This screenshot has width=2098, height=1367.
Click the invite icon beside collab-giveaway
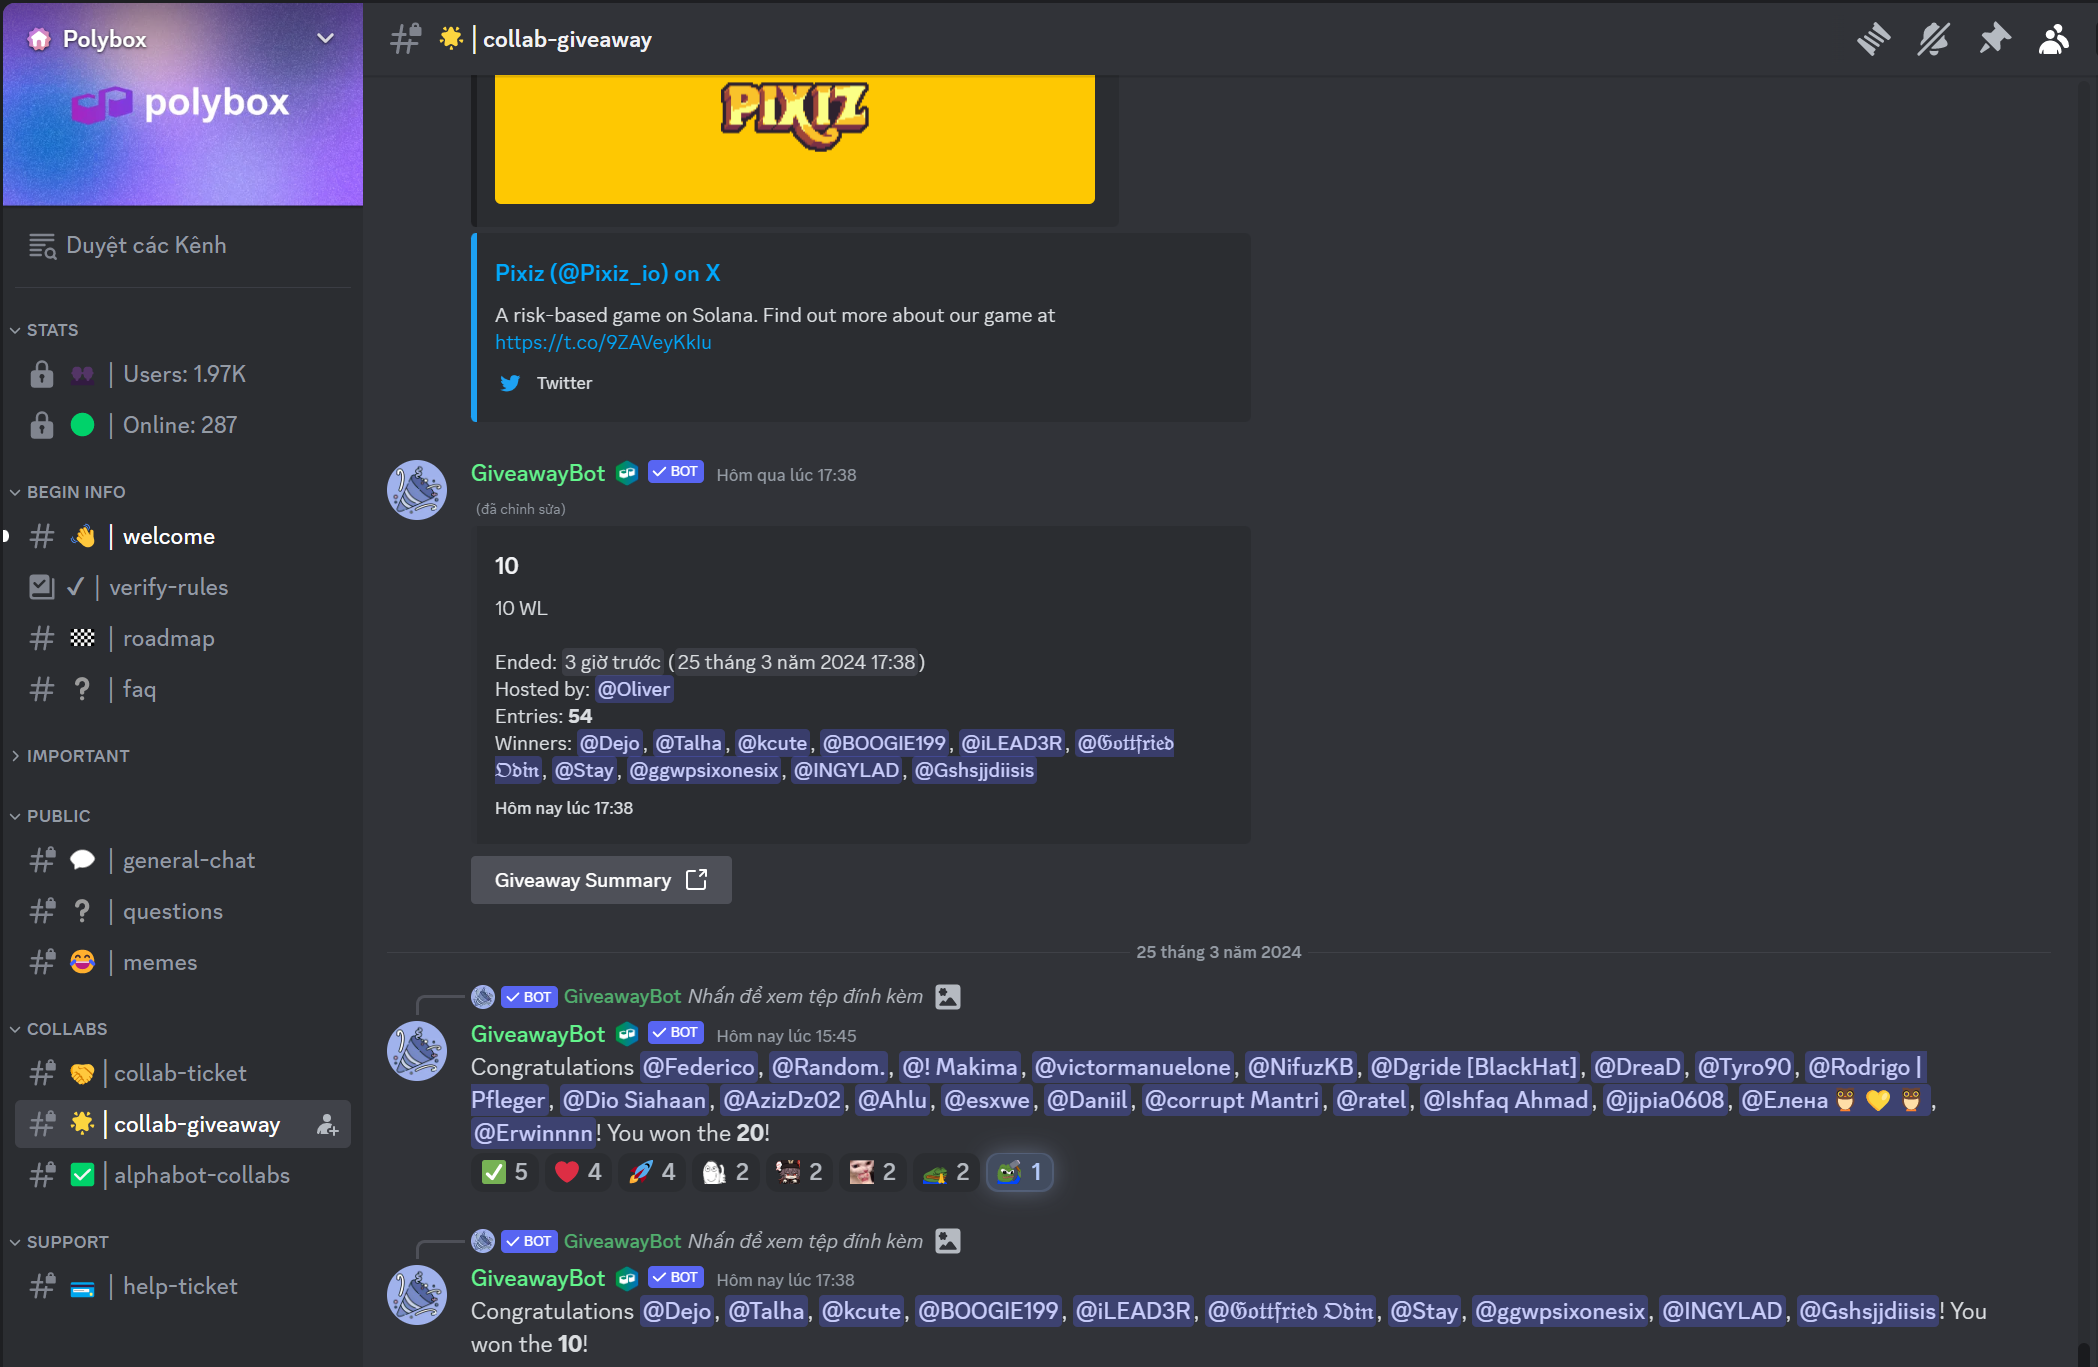coord(327,1124)
